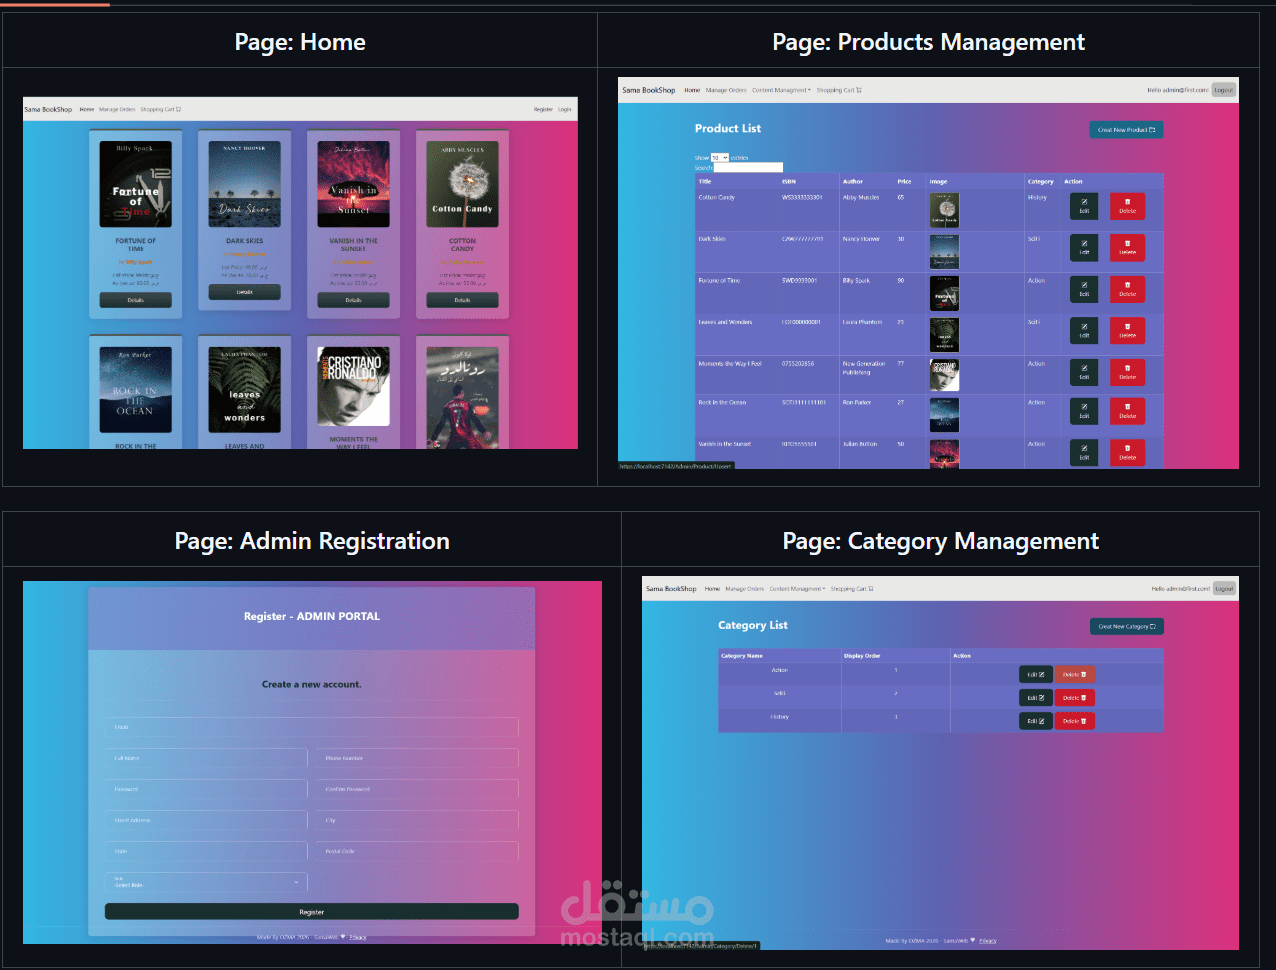
Task: Click Register link on Home page
Action: (x=543, y=109)
